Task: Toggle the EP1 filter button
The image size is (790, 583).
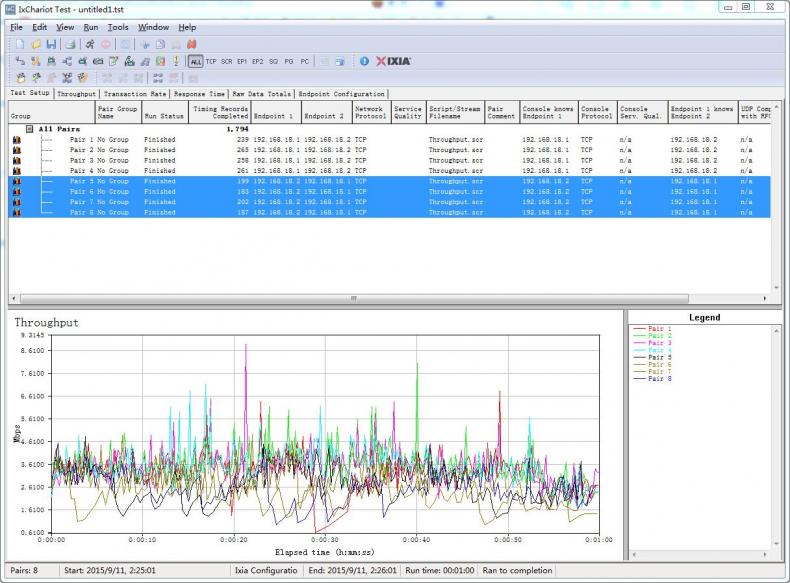Action: coord(242,61)
